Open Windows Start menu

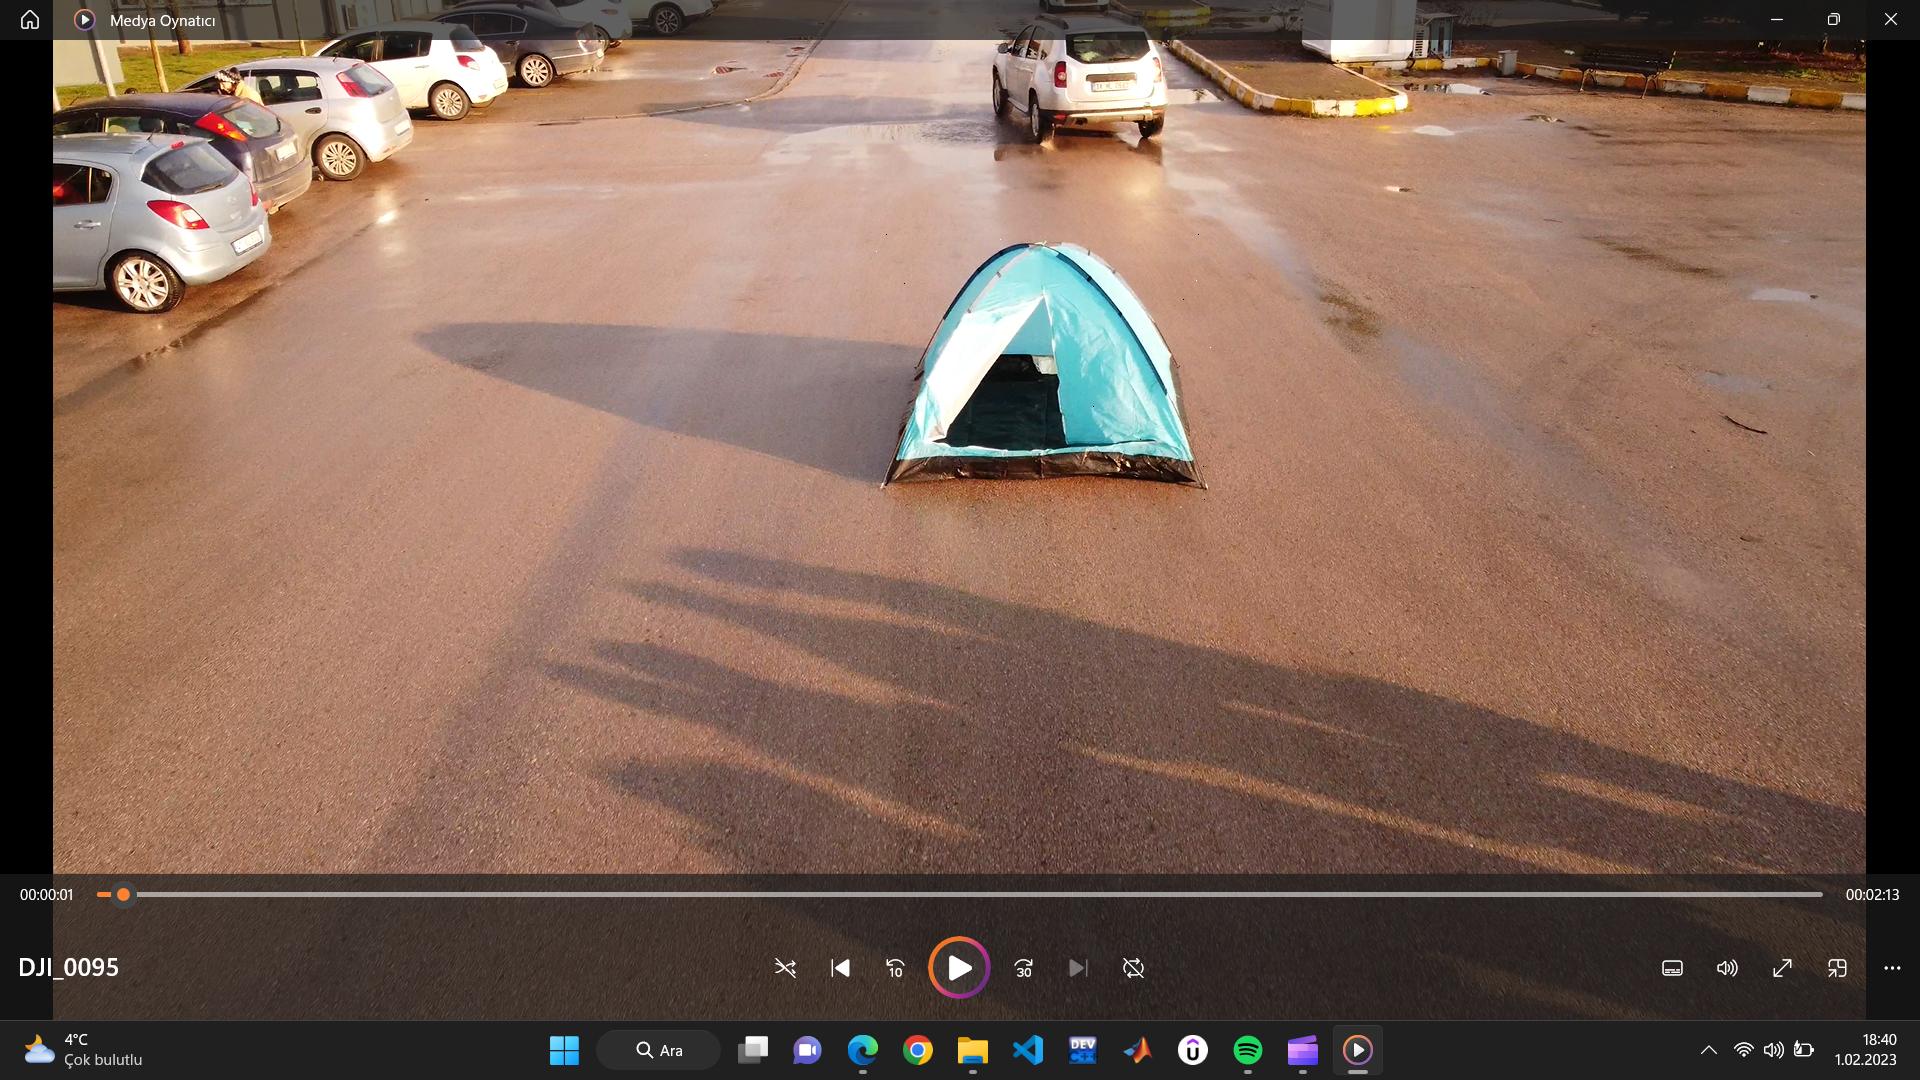tap(564, 1050)
